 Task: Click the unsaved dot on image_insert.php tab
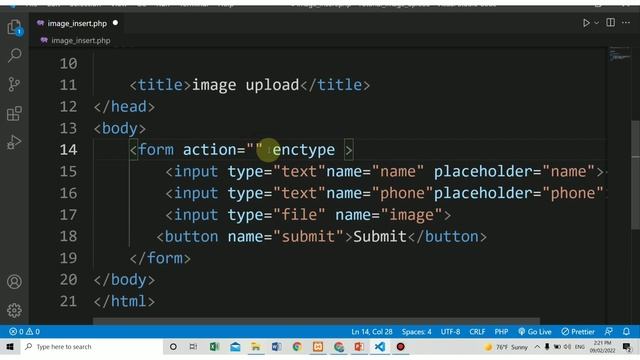pyautogui.click(x=116, y=23)
